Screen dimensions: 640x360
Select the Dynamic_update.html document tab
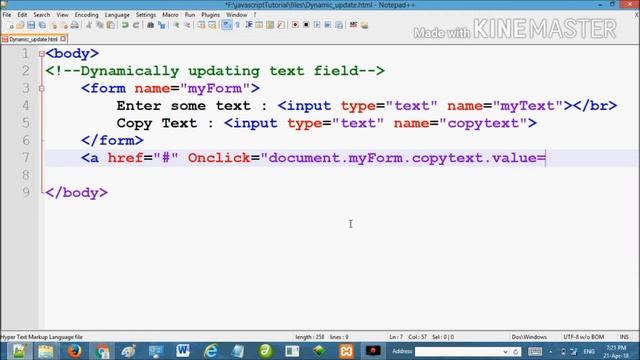click(x=33, y=39)
